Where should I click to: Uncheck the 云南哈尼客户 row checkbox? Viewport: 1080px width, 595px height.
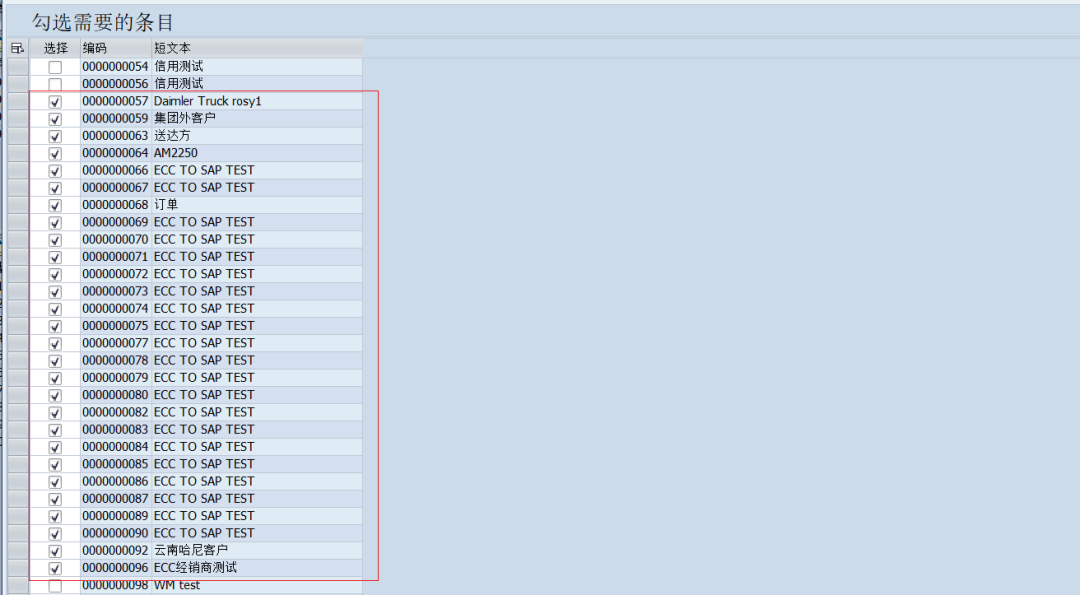pos(55,551)
